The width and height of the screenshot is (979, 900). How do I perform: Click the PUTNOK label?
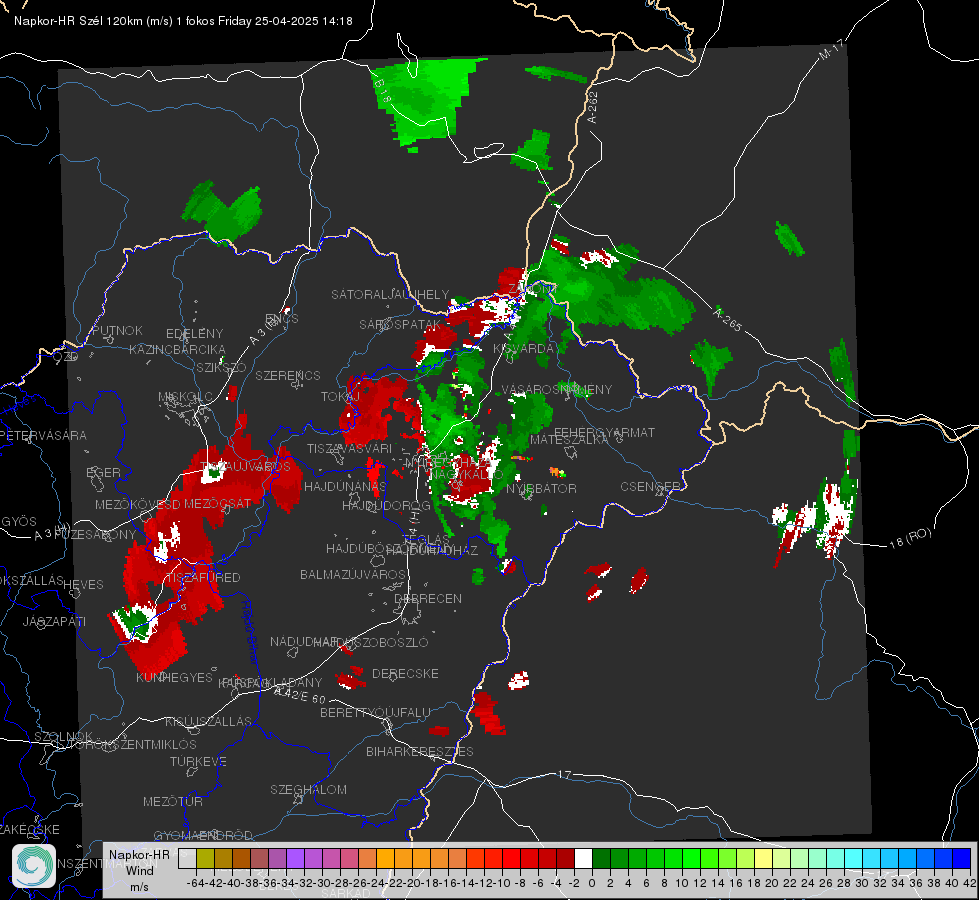[117, 330]
